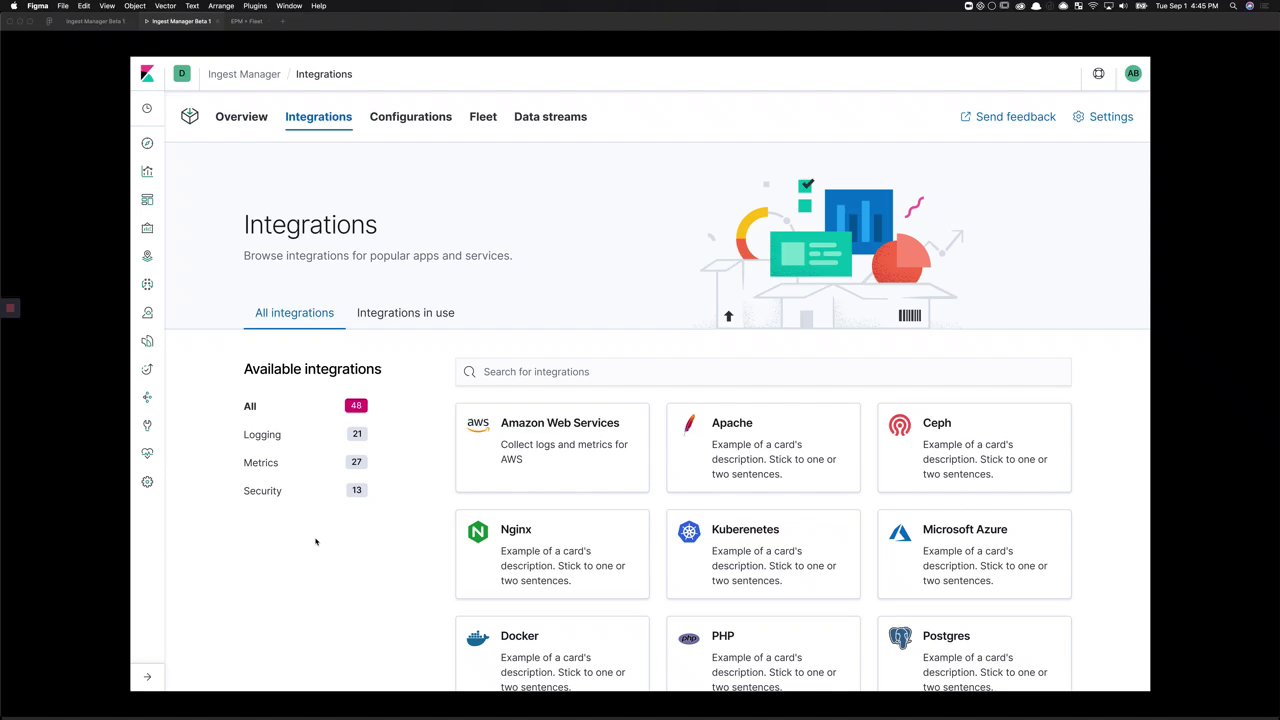Click the Amazon Web Services logo
This screenshot has height=720, width=1280.
tap(478, 424)
